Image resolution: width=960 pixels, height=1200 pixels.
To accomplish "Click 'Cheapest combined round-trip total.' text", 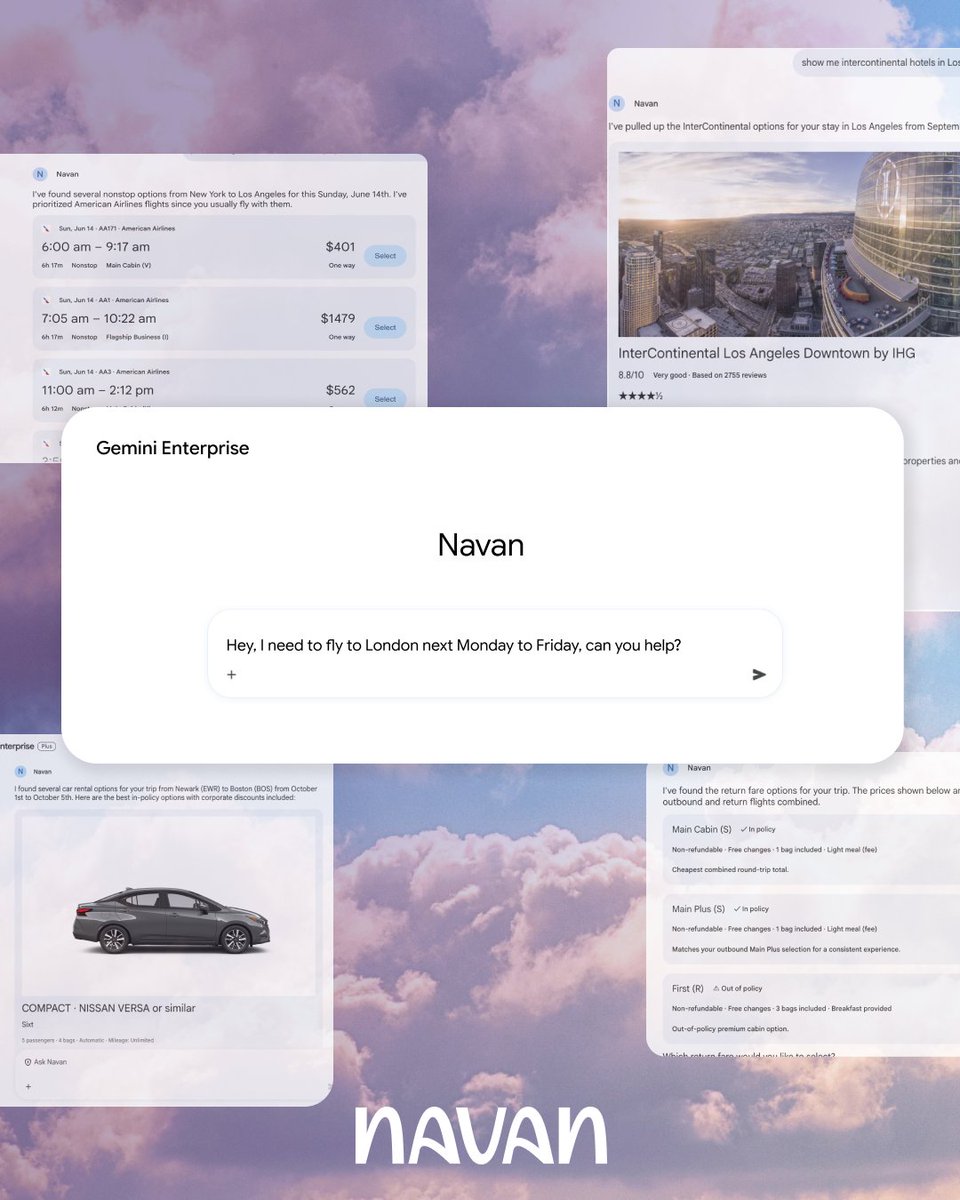I will point(730,869).
